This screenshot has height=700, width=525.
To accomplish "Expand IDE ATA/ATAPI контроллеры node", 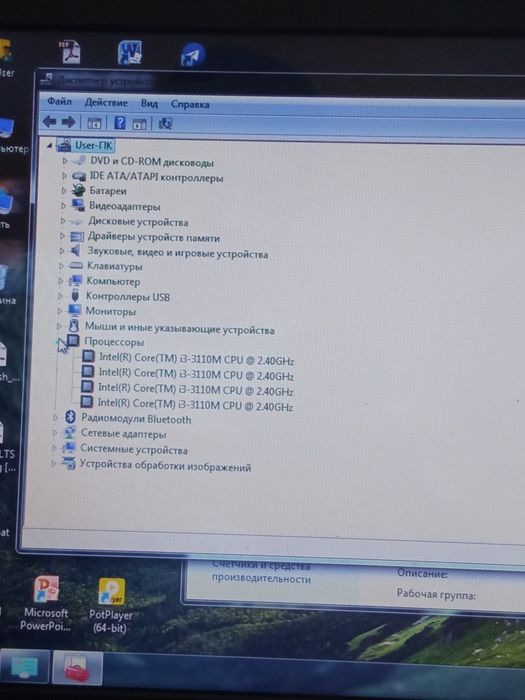I will 64,176.
